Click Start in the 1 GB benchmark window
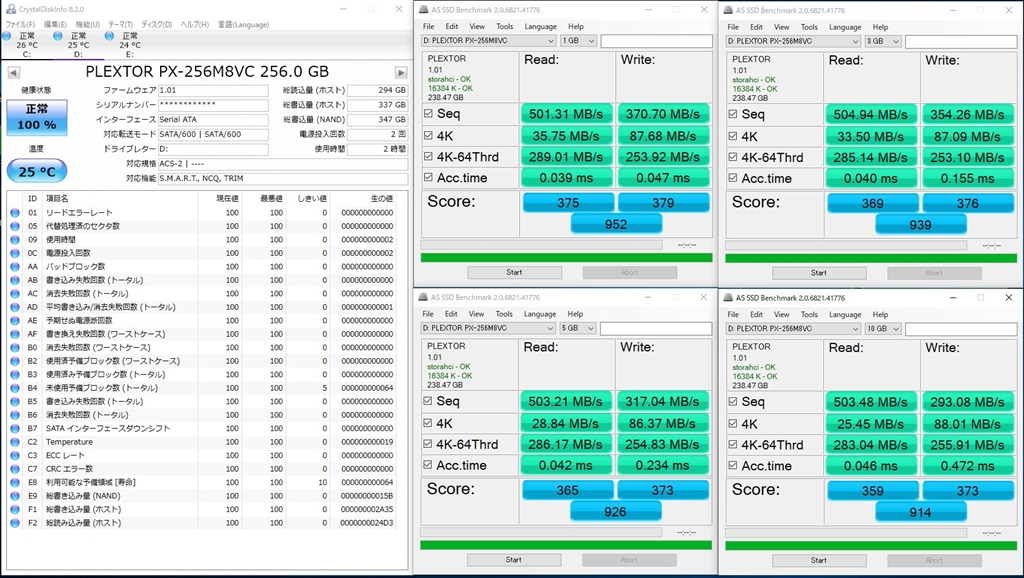This screenshot has width=1024, height=578. pyautogui.click(x=515, y=272)
